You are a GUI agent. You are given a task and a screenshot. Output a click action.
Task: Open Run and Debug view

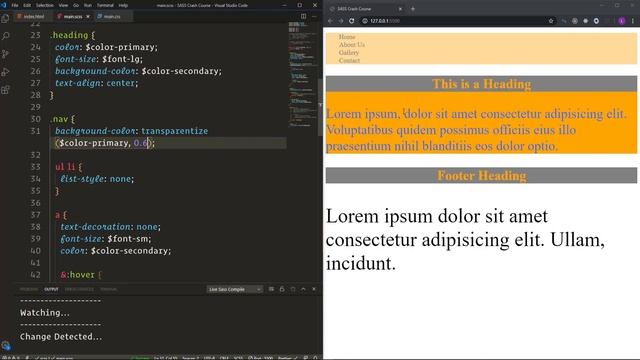click(5, 72)
